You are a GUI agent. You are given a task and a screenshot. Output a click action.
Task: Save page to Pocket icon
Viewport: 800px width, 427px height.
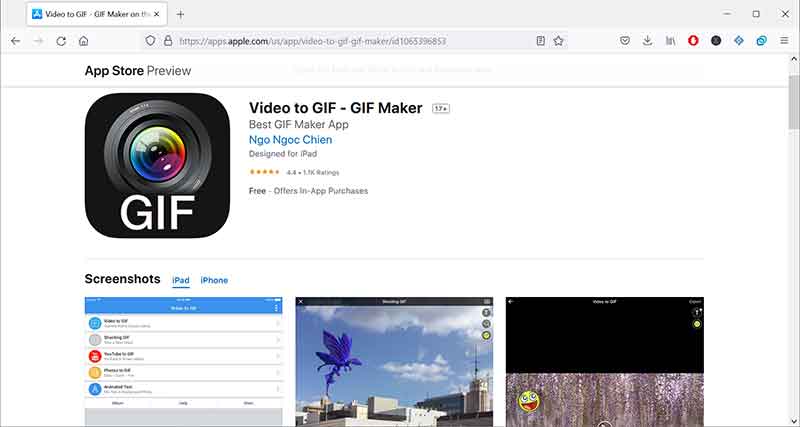point(625,41)
